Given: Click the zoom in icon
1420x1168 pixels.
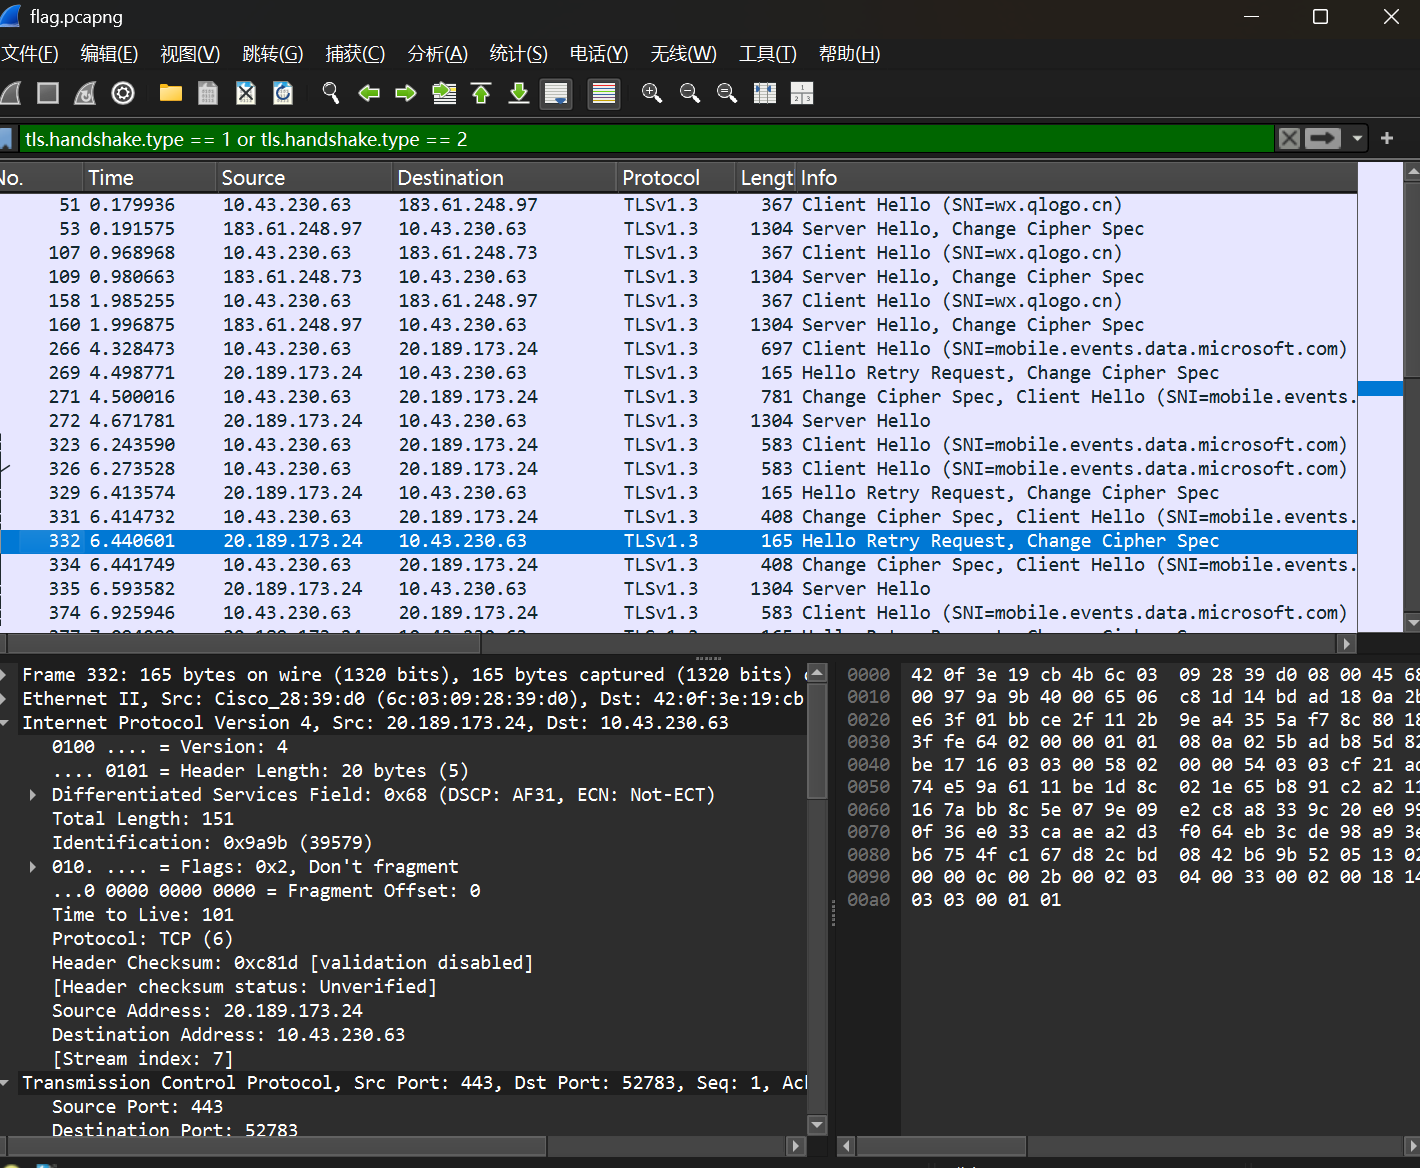Looking at the screenshot, I should click(652, 93).
